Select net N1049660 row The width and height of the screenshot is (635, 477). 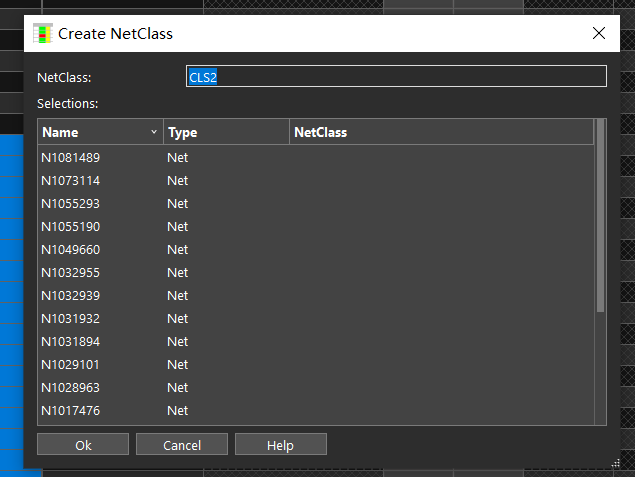pos(316,250)
